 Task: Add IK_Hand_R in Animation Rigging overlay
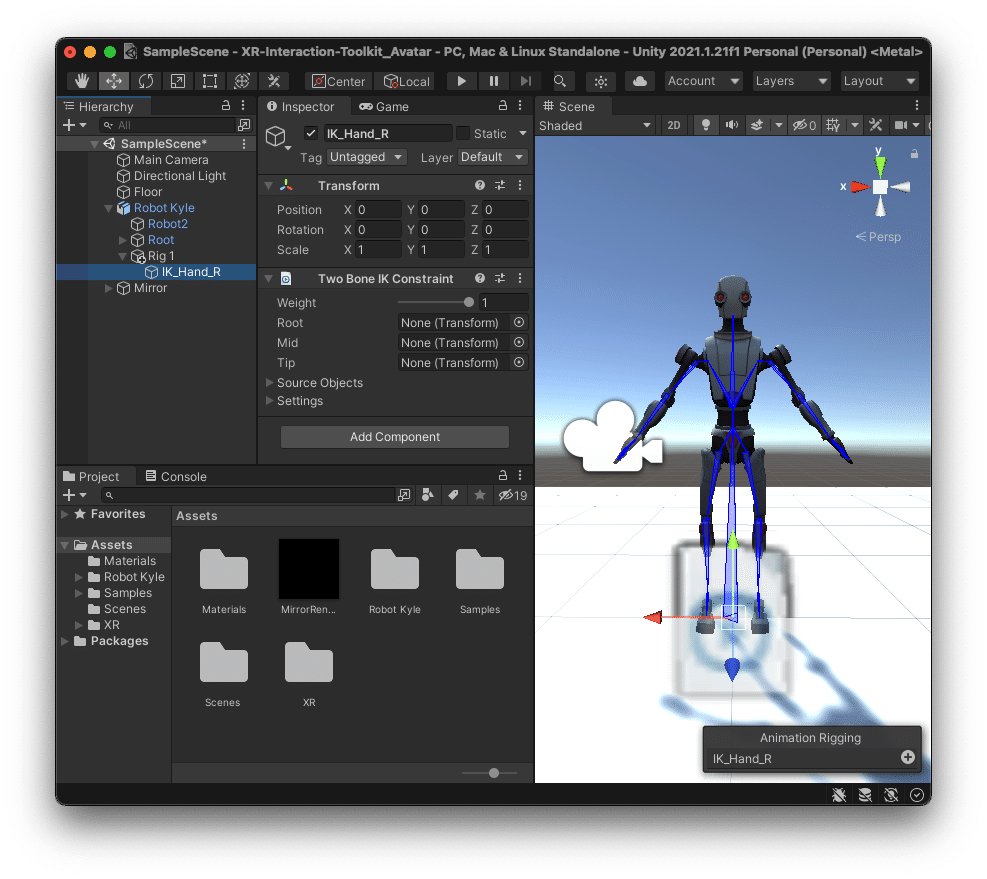click(x=907, y=757)
